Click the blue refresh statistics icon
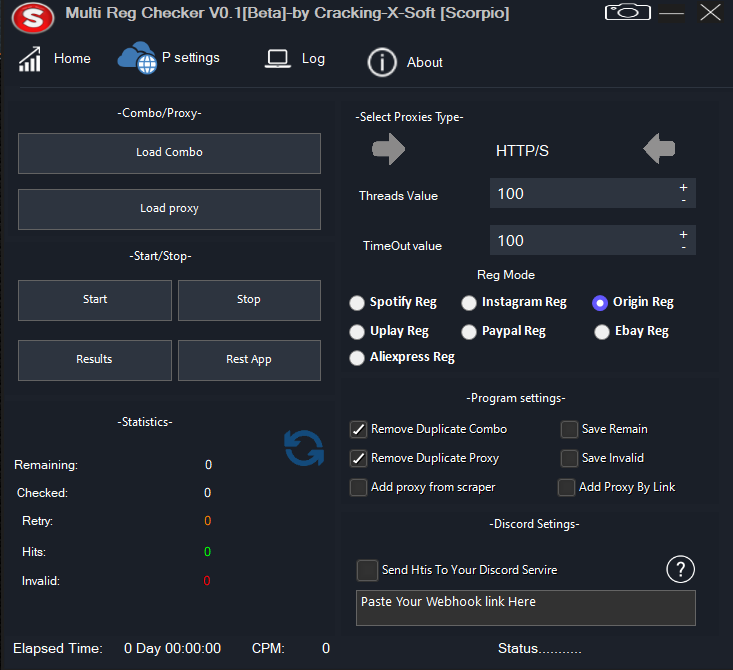The image size is (733, 670). pos(304,448)
